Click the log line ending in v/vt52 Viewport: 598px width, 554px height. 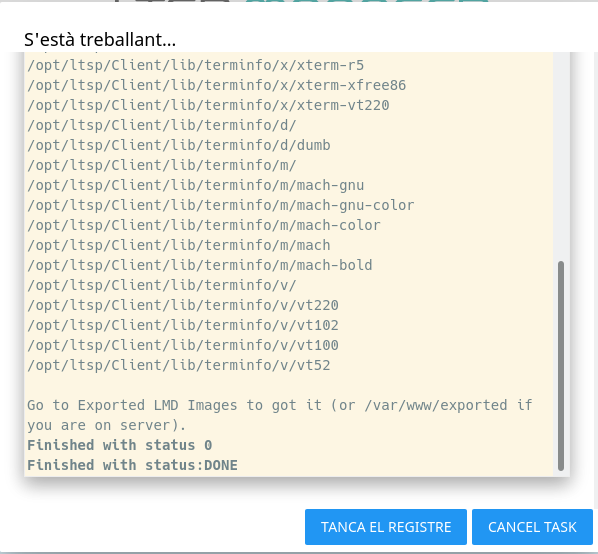[178, 365]
